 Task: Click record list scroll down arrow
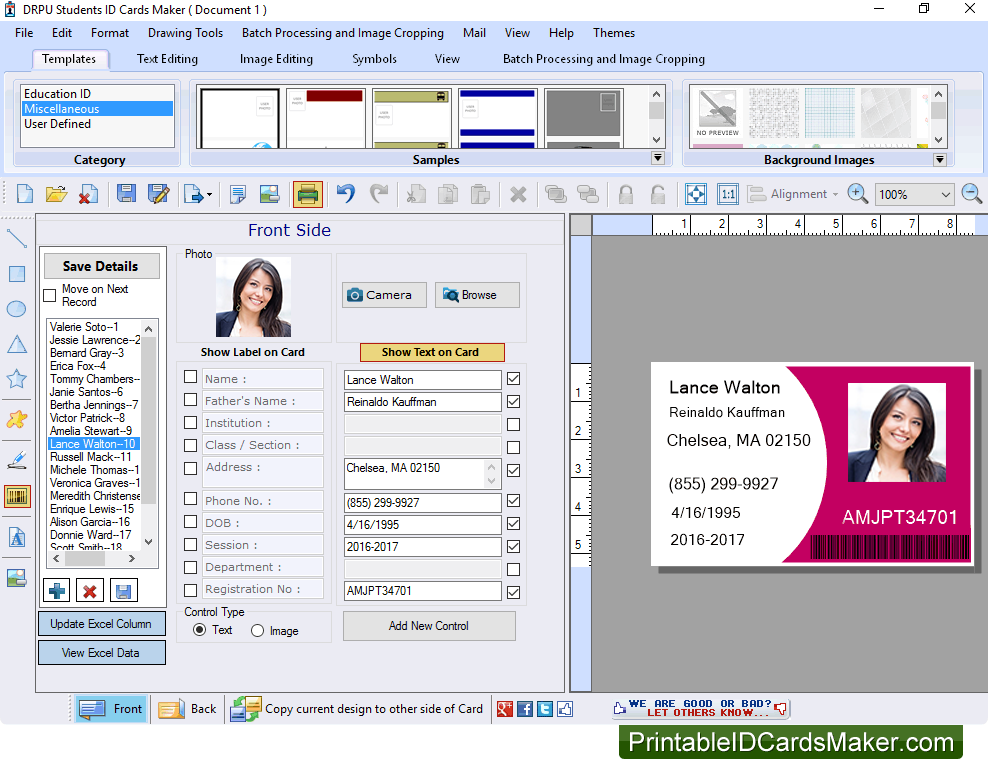click(x=149, y=542)
